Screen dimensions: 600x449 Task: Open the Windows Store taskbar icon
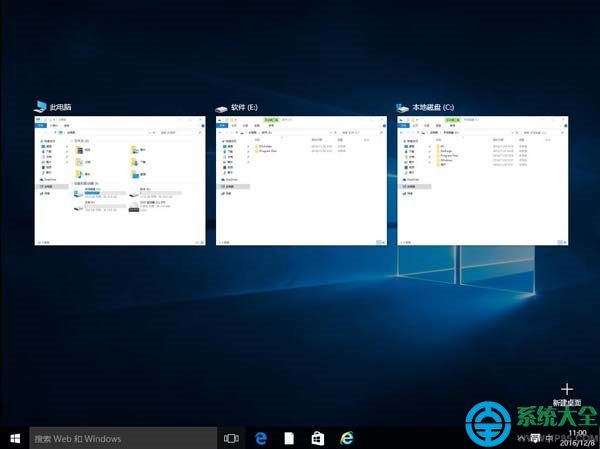[x=318, y=438]
